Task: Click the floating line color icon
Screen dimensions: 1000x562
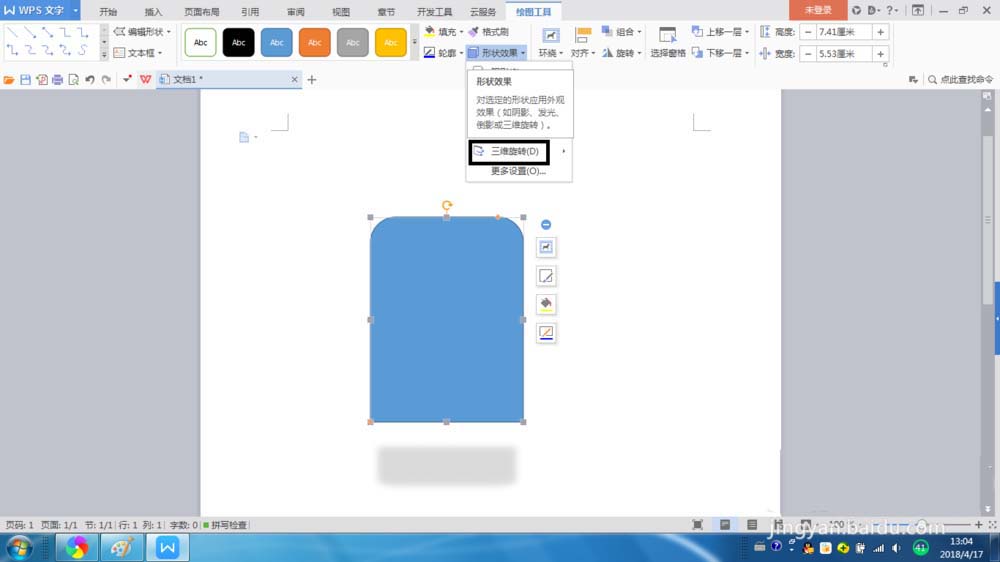Action: tap(546, 332)
